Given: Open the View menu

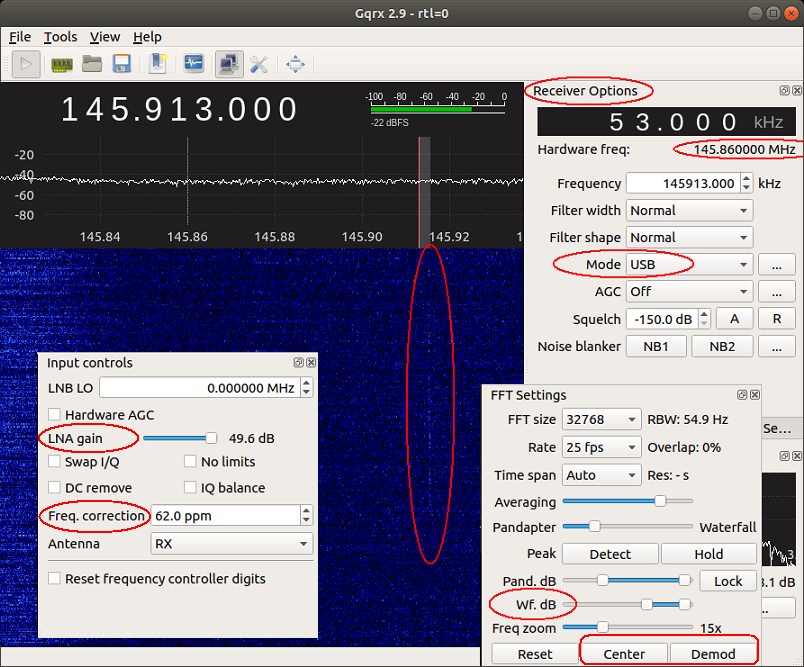Looking at the screenshot, I should pyautogui.click(x=105, y=37).
